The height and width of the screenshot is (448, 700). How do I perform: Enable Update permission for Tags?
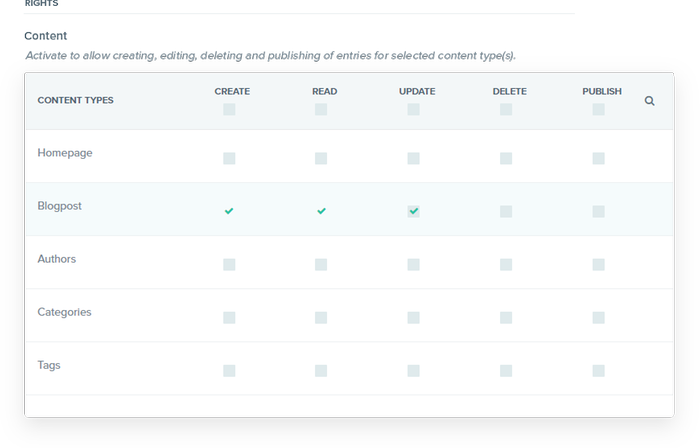[x=413, y=371]
